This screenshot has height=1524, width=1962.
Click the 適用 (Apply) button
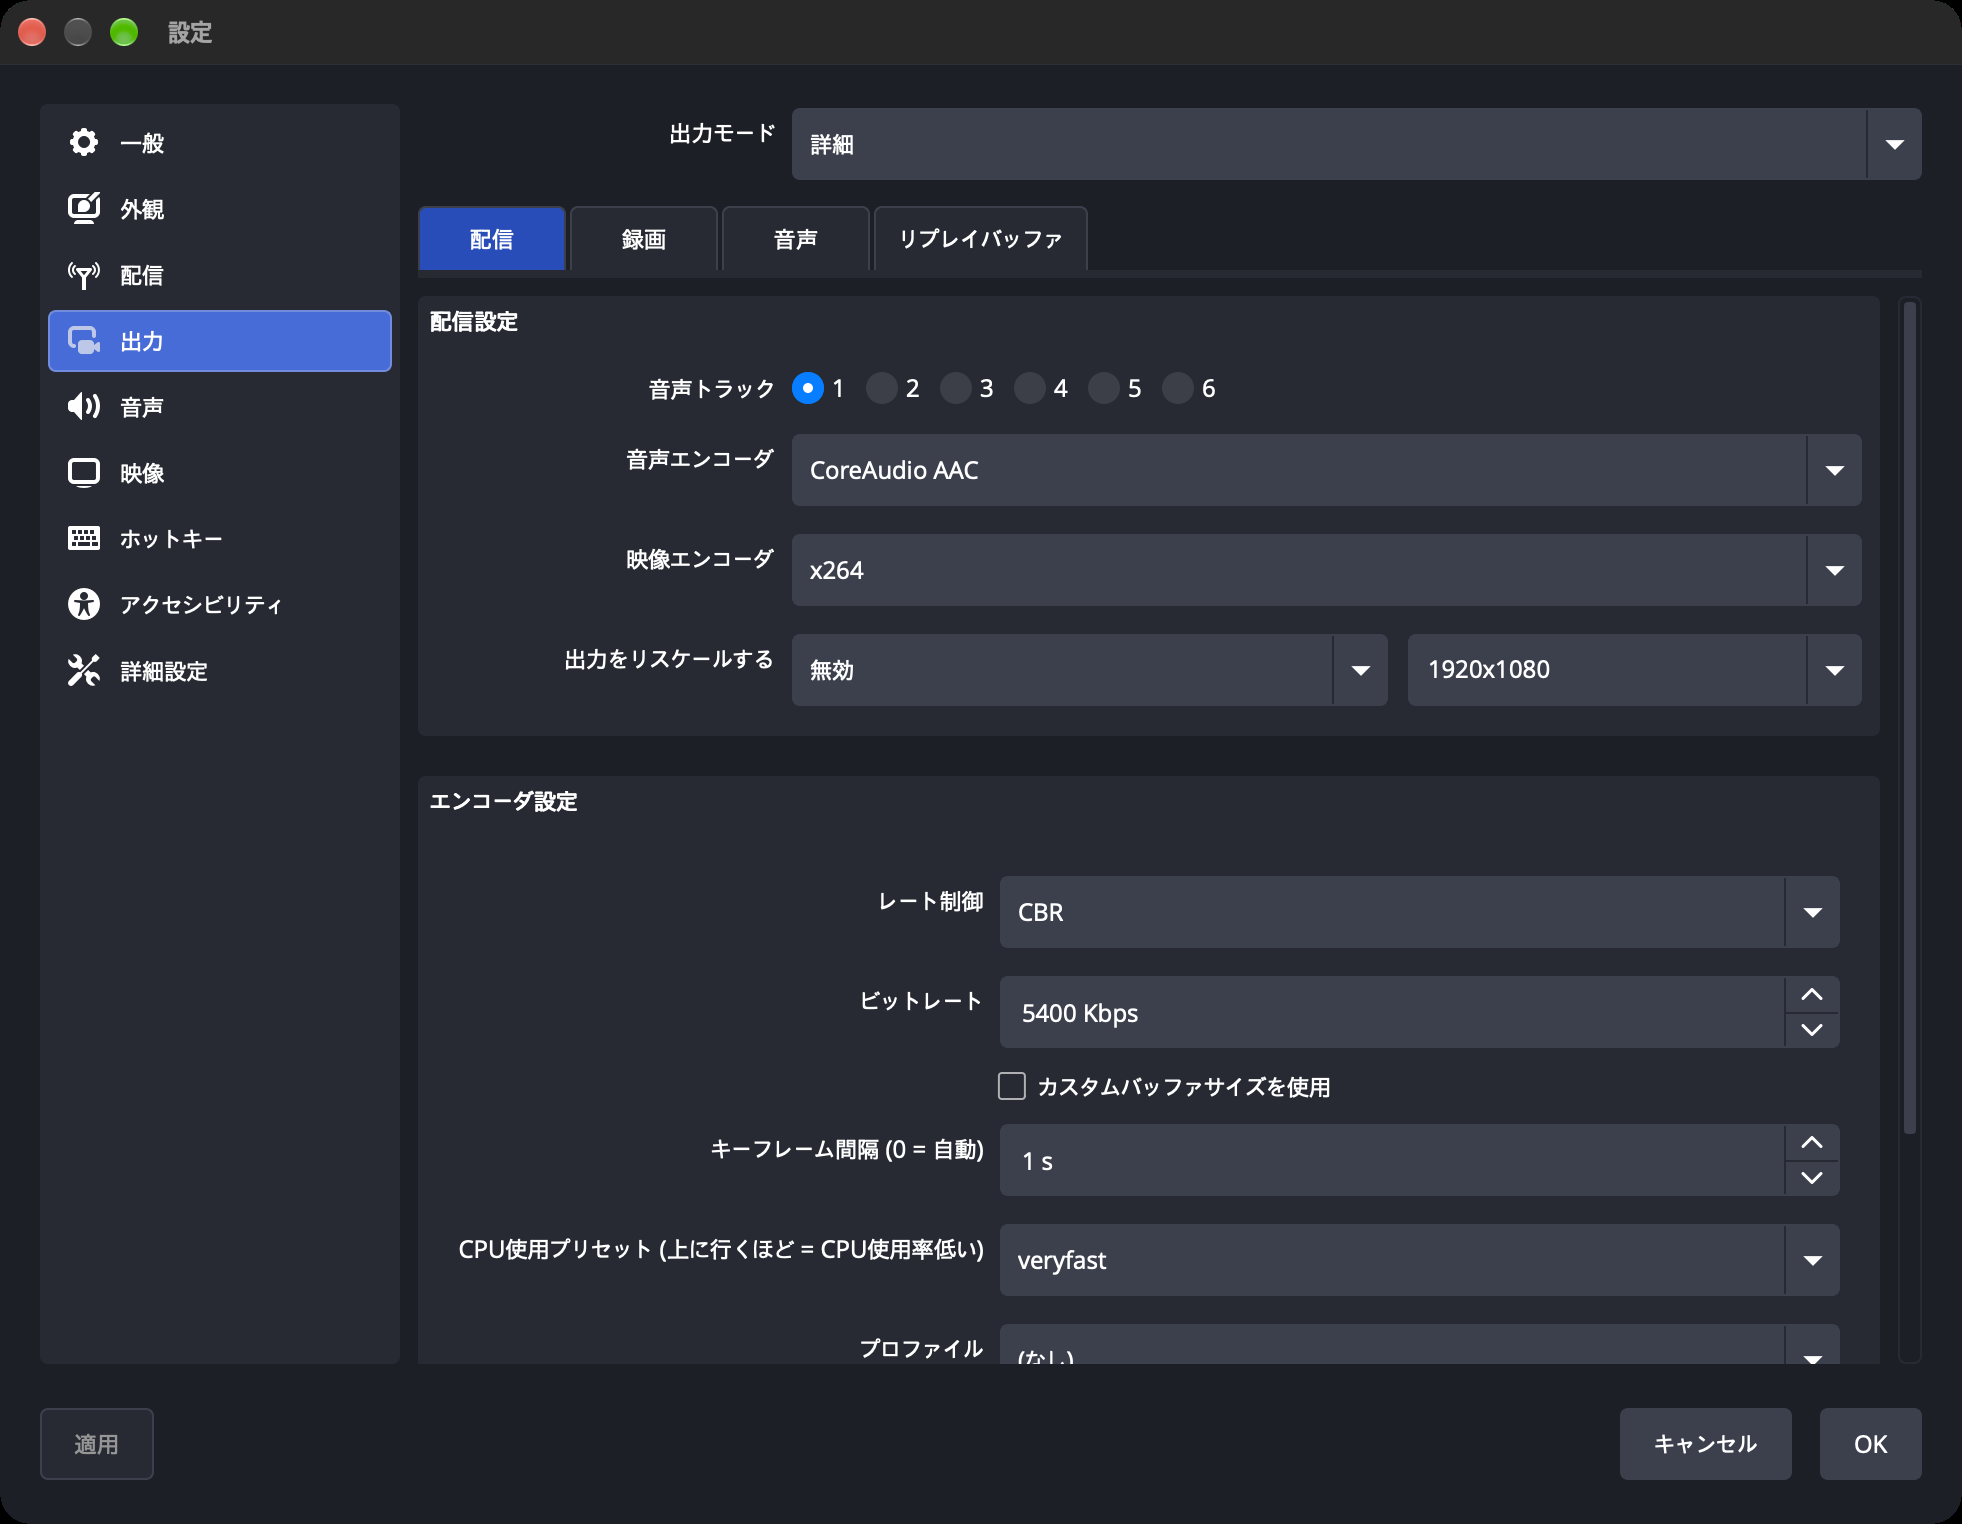point(96,1444)
